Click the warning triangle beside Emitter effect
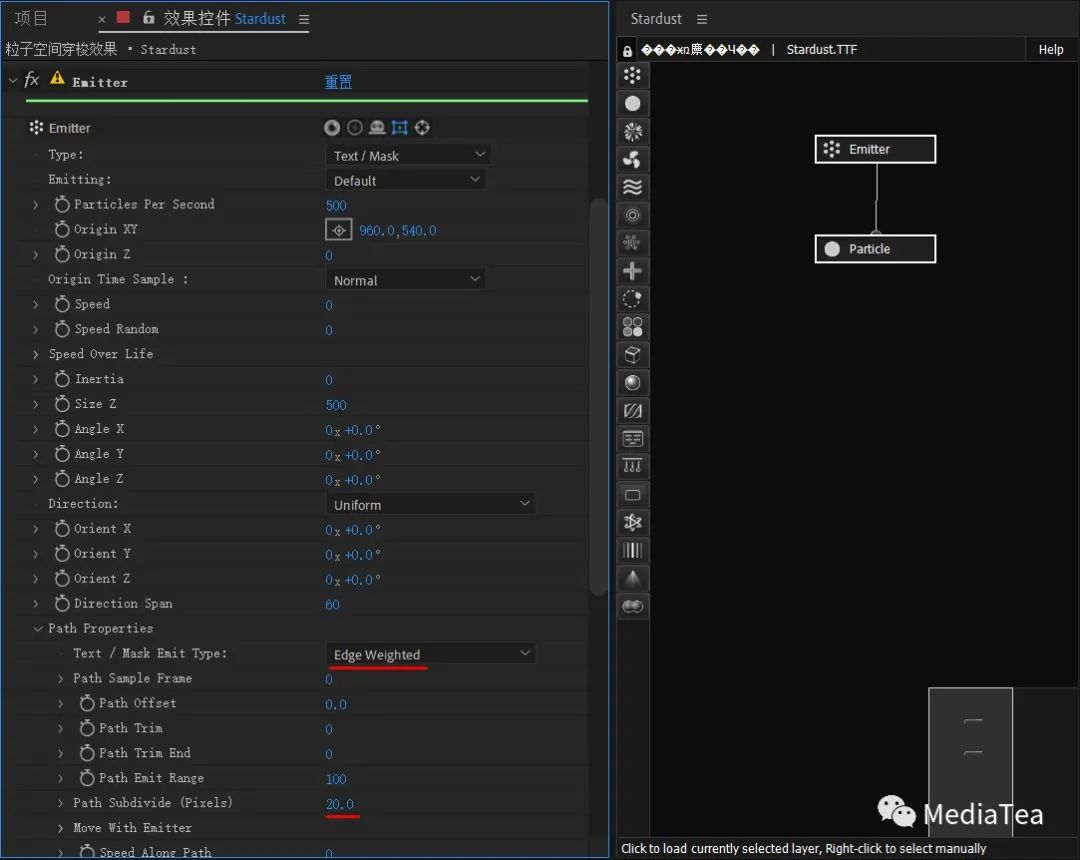1080x860 pixels. click(57, 78)
